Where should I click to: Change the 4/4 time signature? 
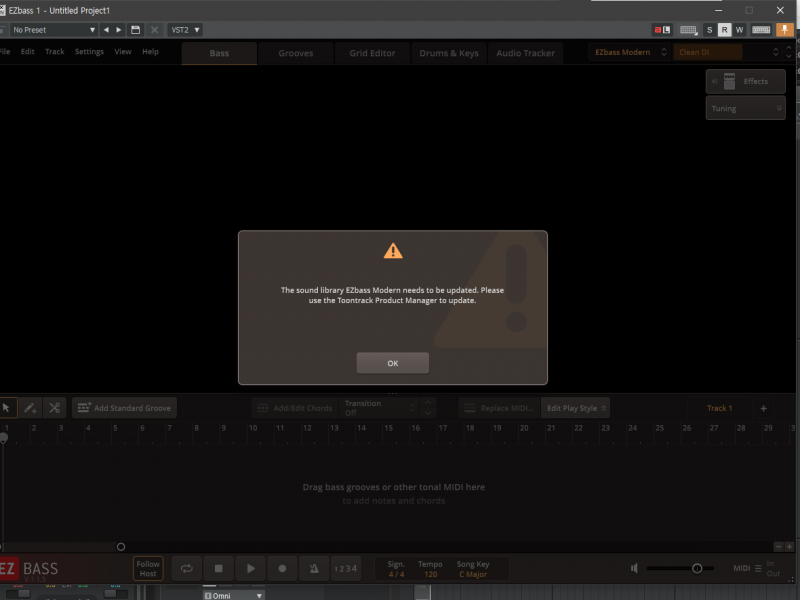tap(396, 574)
